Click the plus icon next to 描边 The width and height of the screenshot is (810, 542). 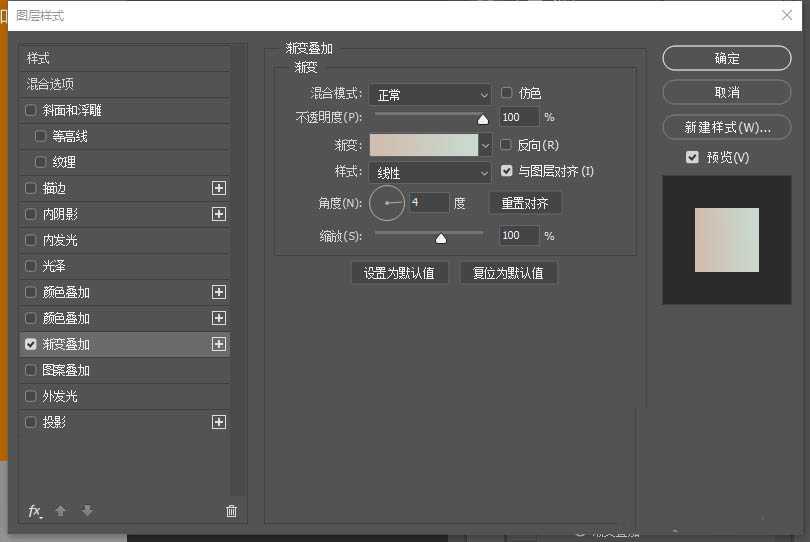[x=219, y=188]
